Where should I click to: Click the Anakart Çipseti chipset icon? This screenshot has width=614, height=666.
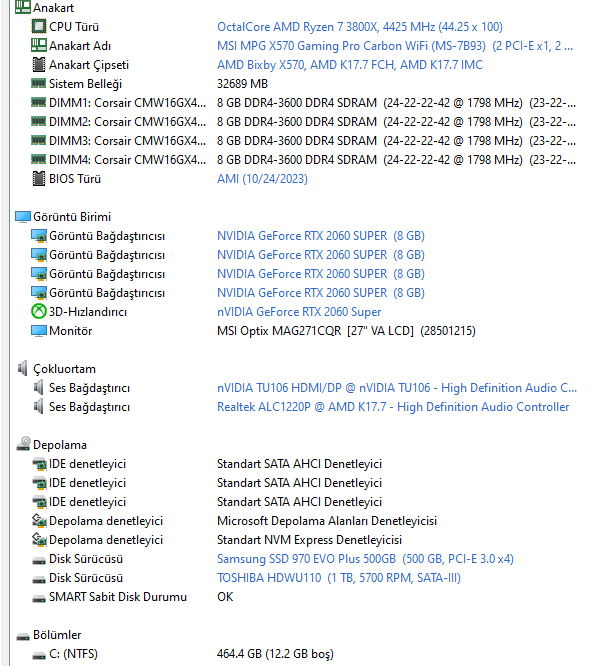point(39,65)
